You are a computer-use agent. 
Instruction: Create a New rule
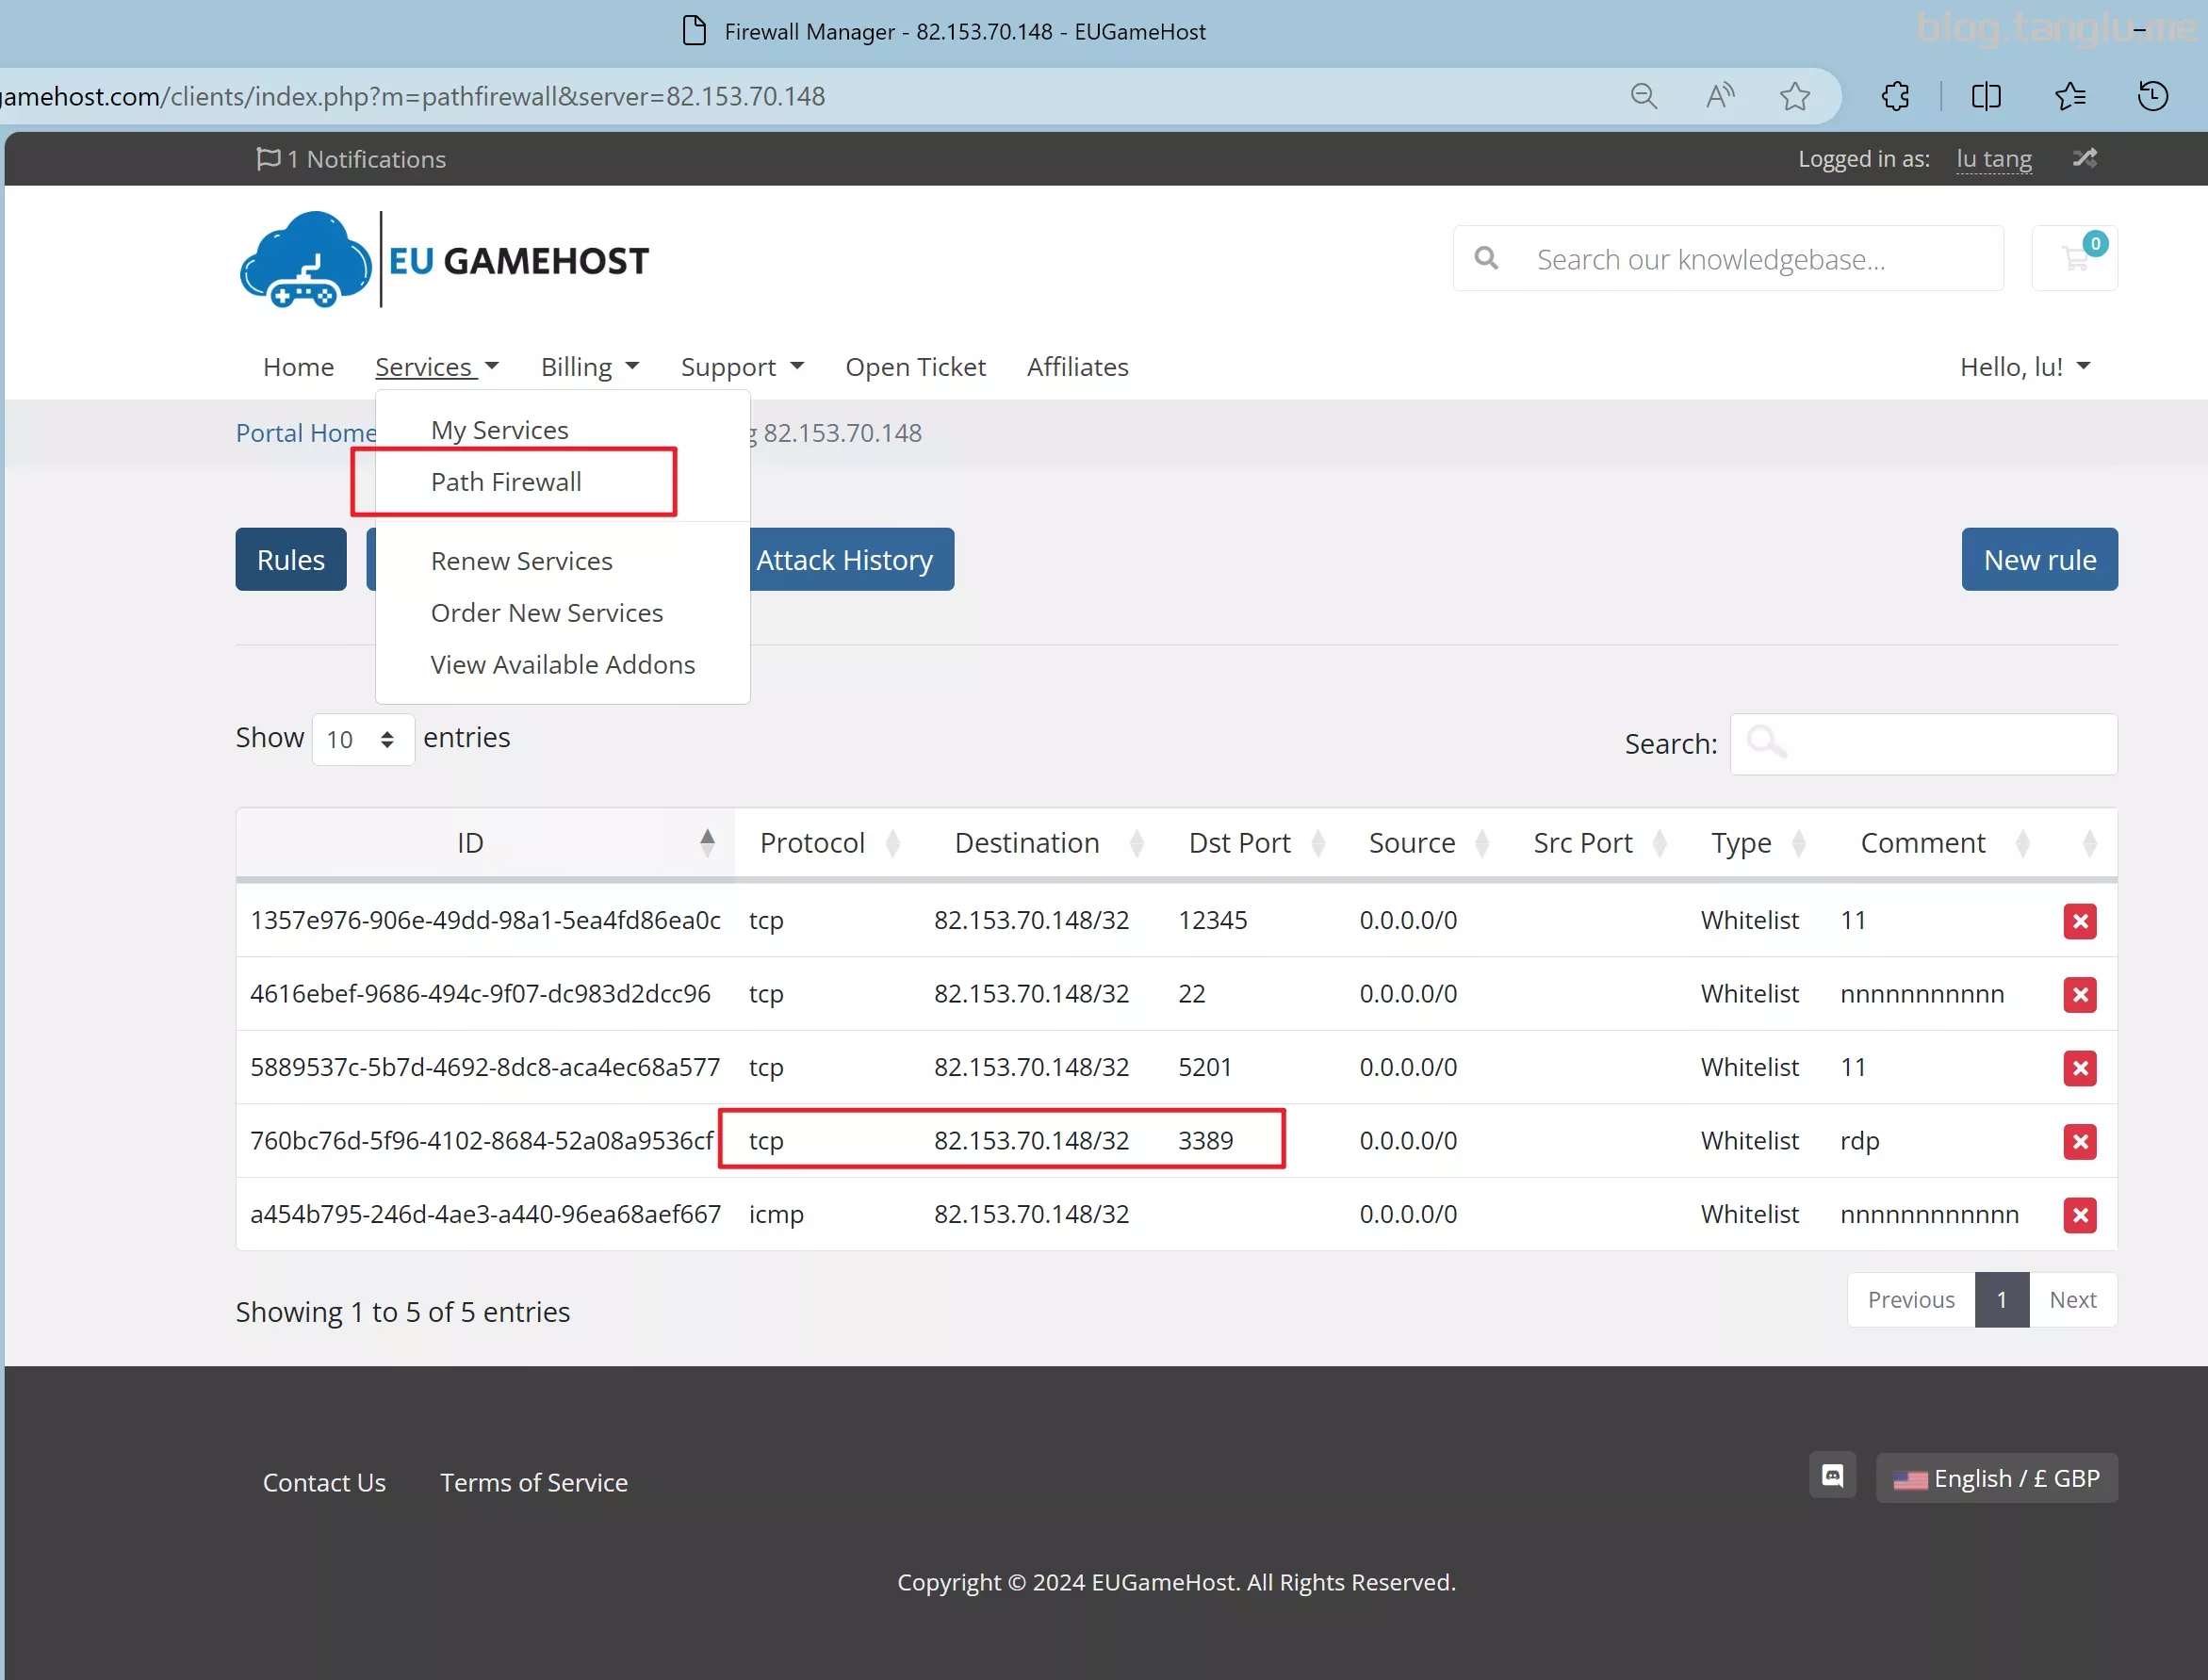[x=2039, y=559]
